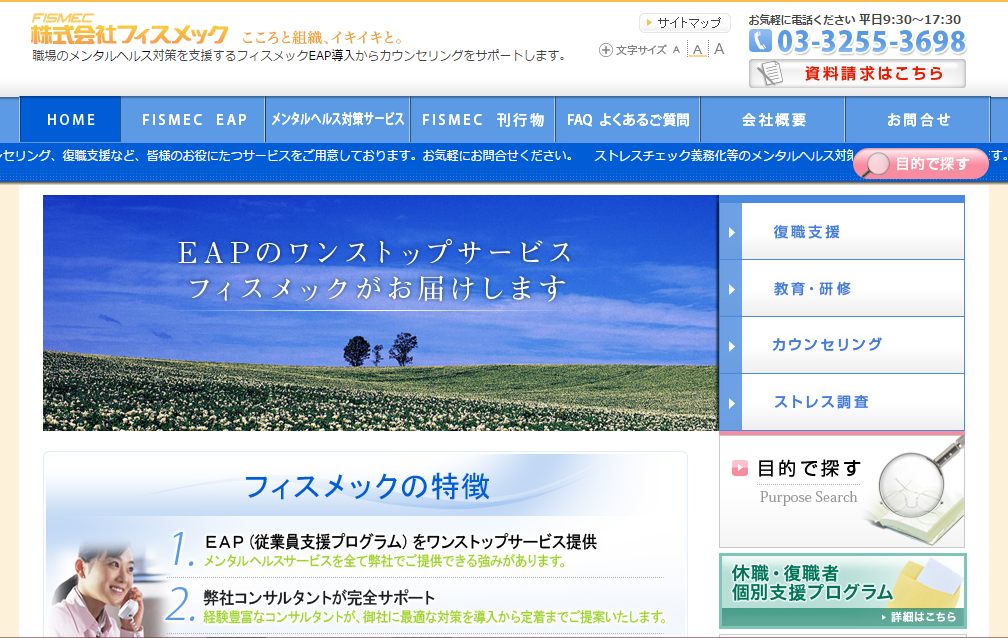Click the plus icon beside 文字サイズ
This screenshot has height=638, width=1008.
pyautogui.click(x=605, y=50)
